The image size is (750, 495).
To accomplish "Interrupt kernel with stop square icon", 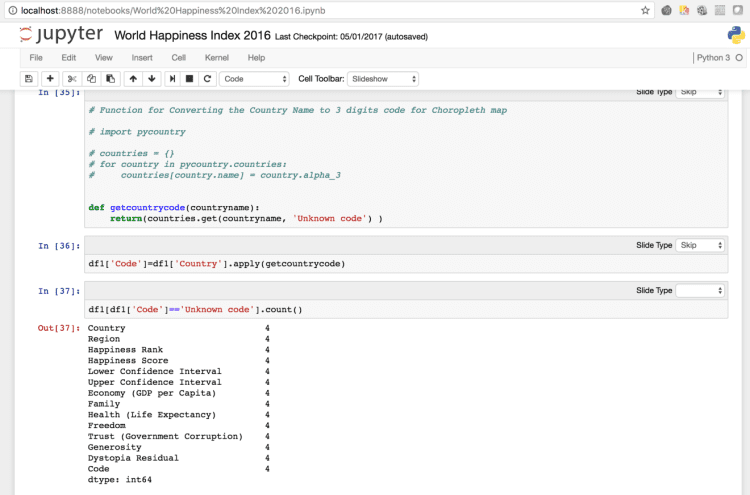I will click(189, 79).
